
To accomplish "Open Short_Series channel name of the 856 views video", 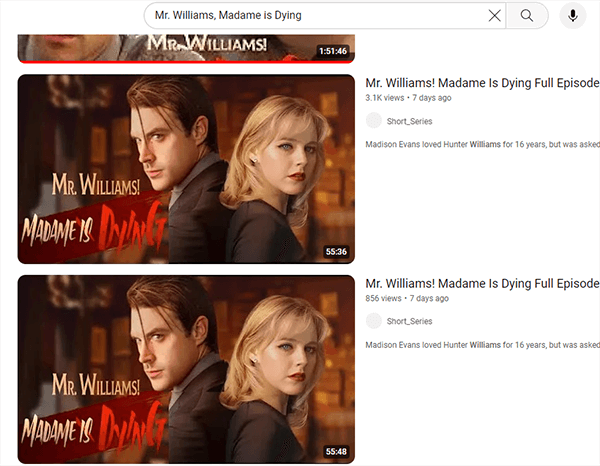I will [409, 321].
